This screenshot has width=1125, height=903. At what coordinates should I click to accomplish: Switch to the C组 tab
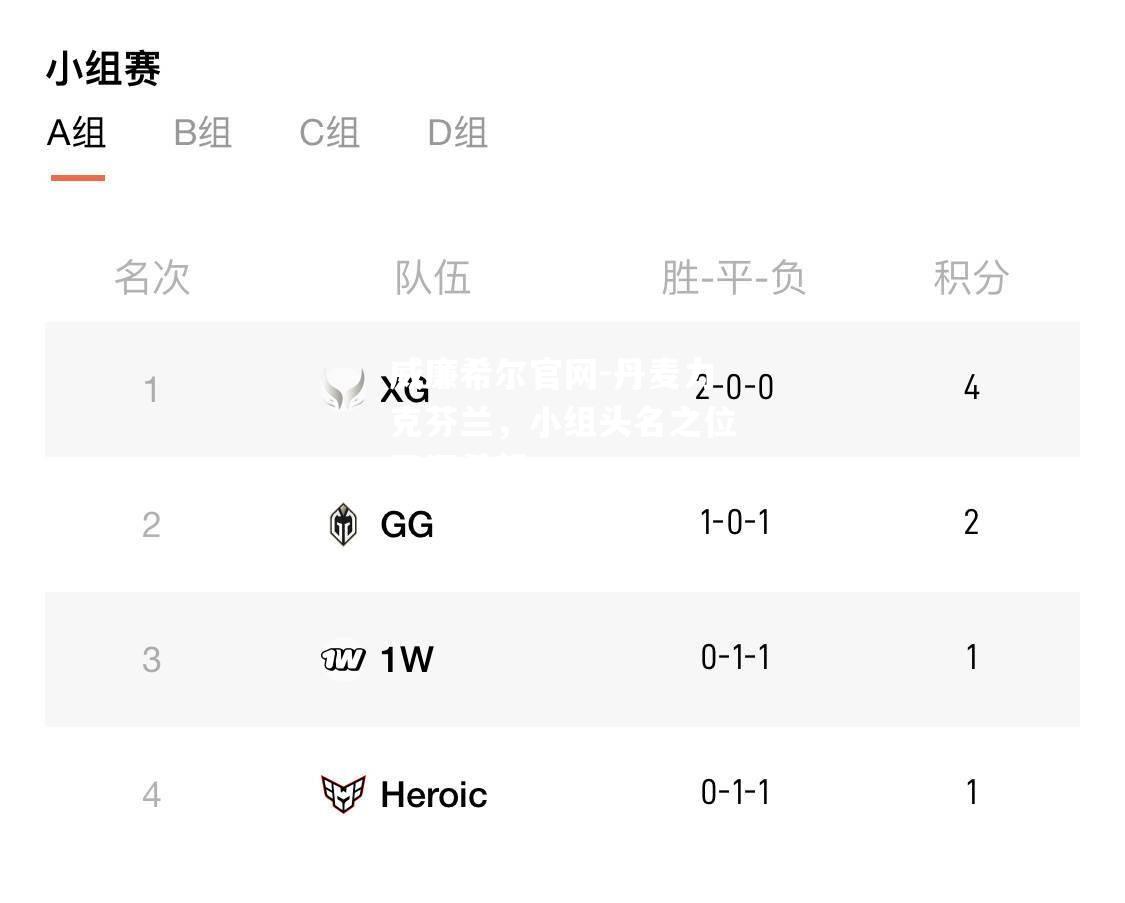[329, 133]
